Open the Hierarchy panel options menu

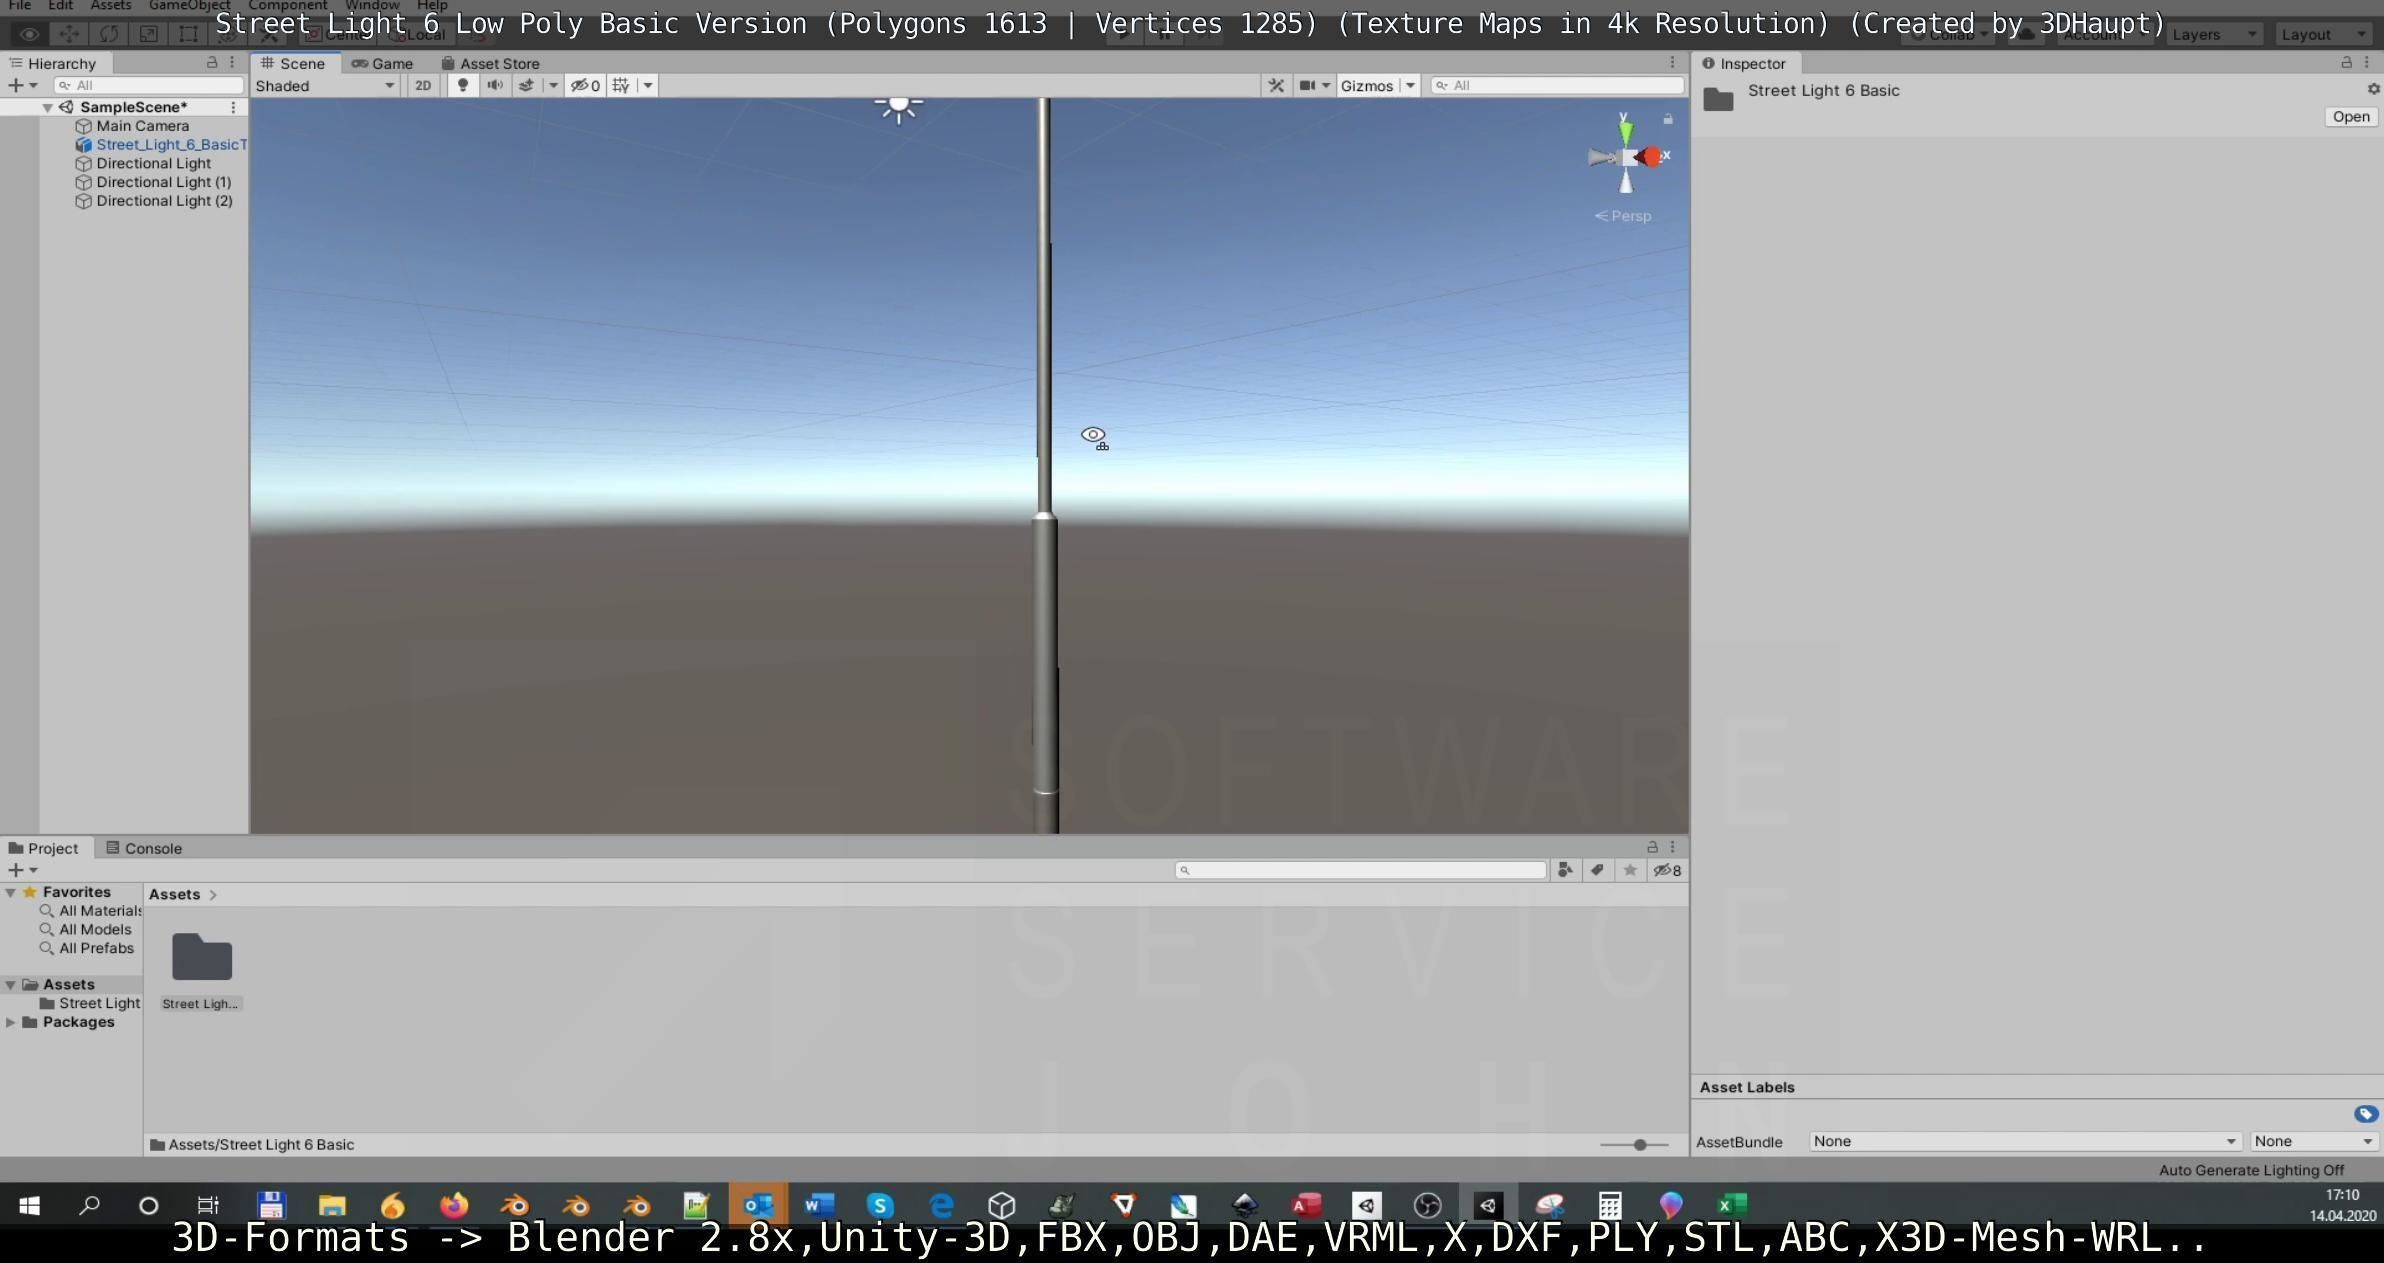(x=232, y=63)
